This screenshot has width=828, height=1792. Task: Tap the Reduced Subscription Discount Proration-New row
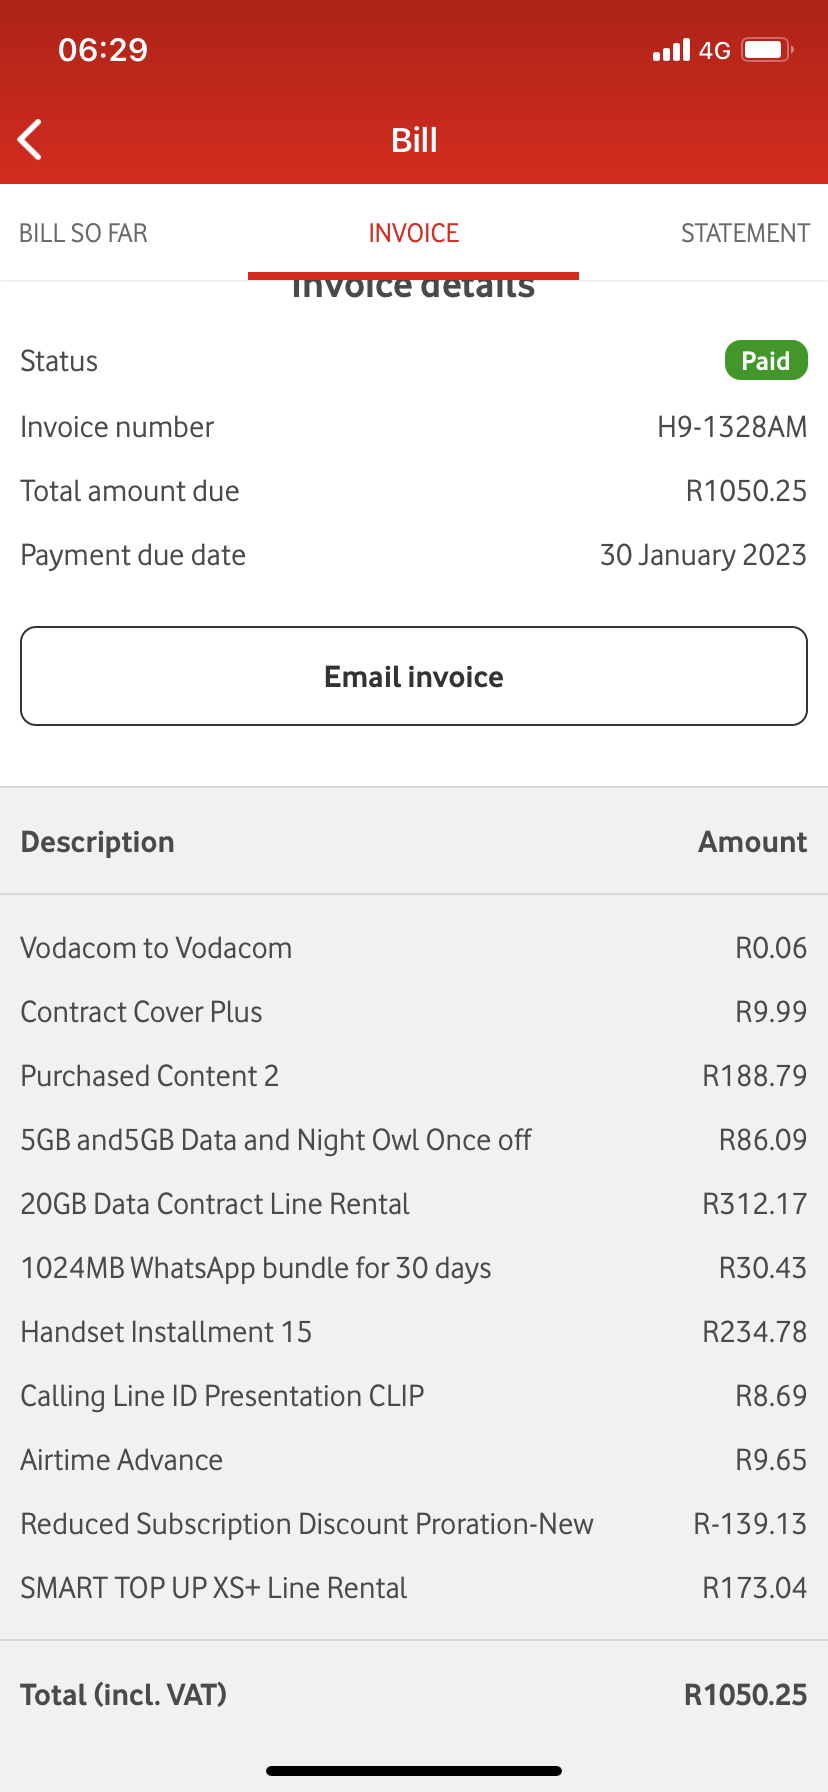[x=307, y=1524]
